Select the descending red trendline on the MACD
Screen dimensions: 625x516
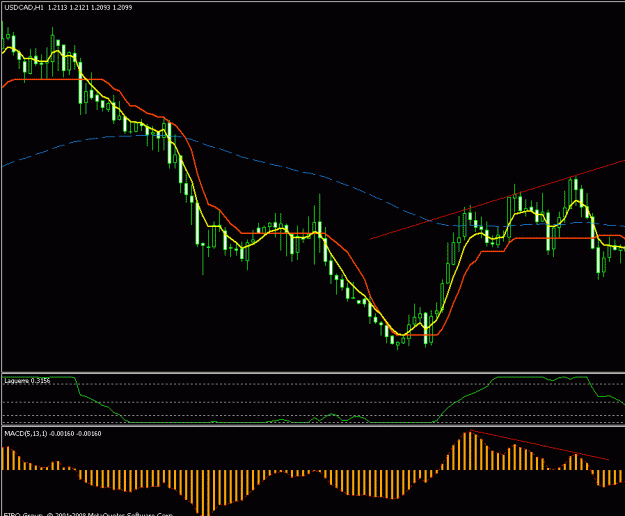[539, 445]
